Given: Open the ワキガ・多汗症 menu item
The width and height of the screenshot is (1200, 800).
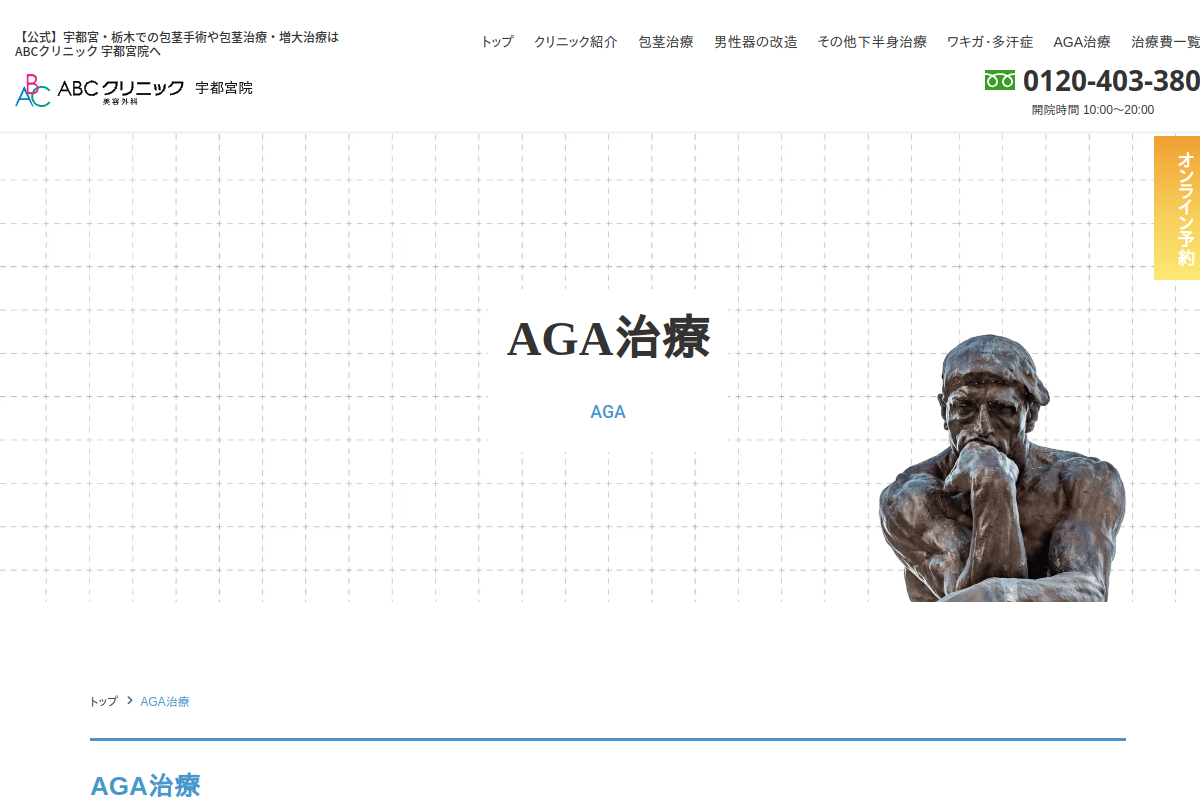Looking at the screenshot, I should pyautogui.click(x=990, y=42).
